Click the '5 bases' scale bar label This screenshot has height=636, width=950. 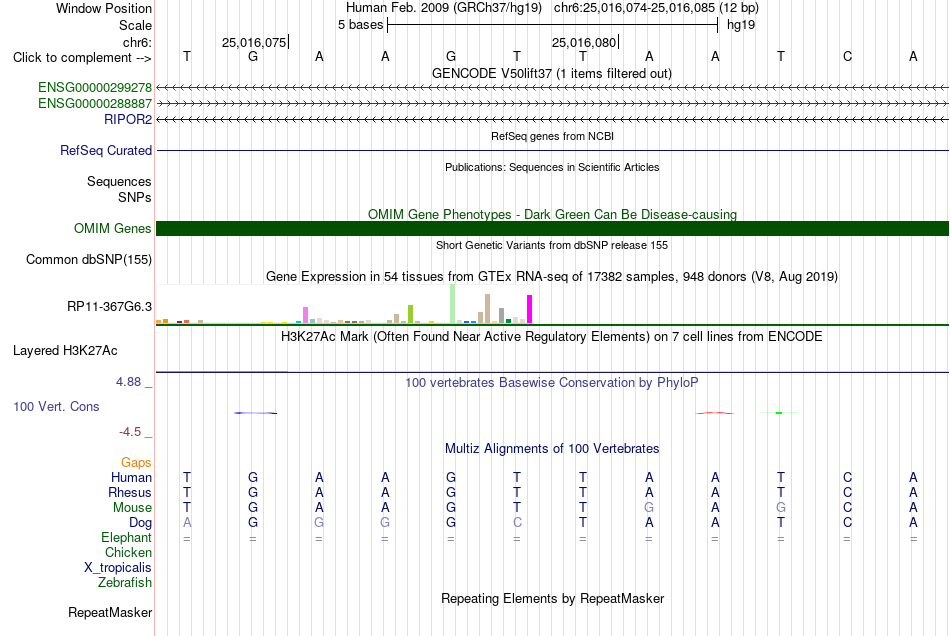pyautogui.click(x=360, y=25)
